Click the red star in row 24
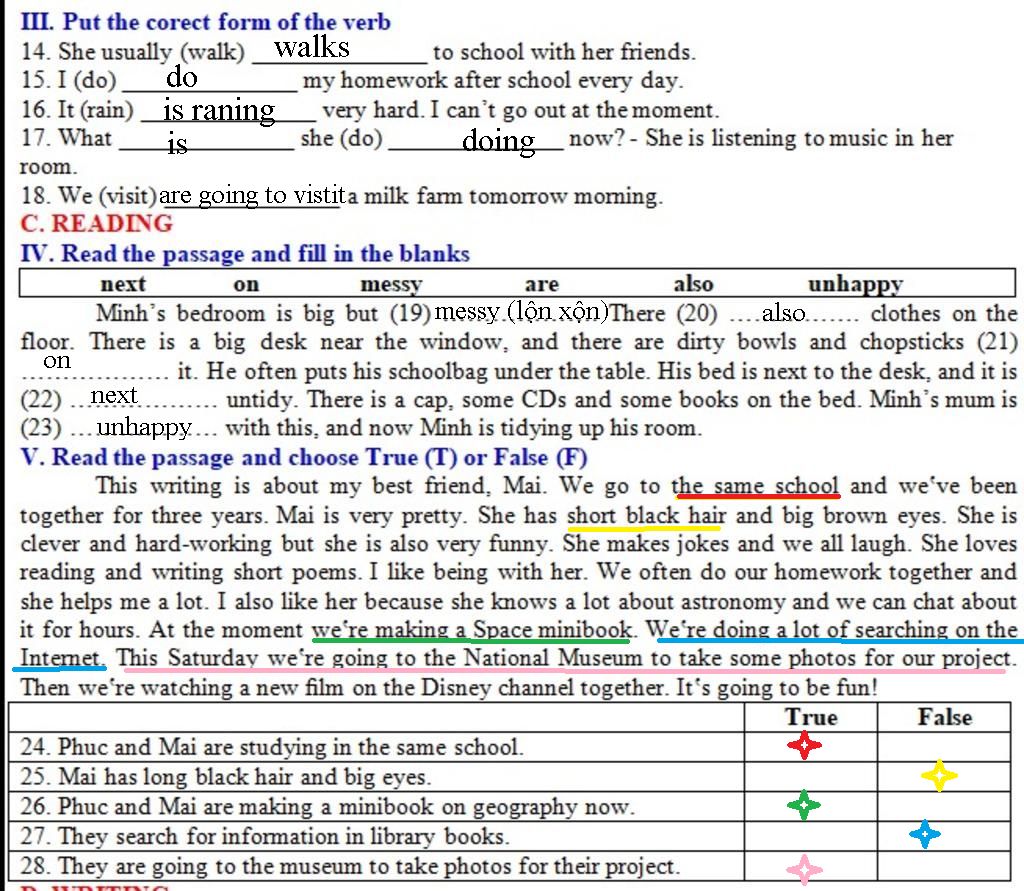This screenshot has width=1024, height=891. (804, 745)
